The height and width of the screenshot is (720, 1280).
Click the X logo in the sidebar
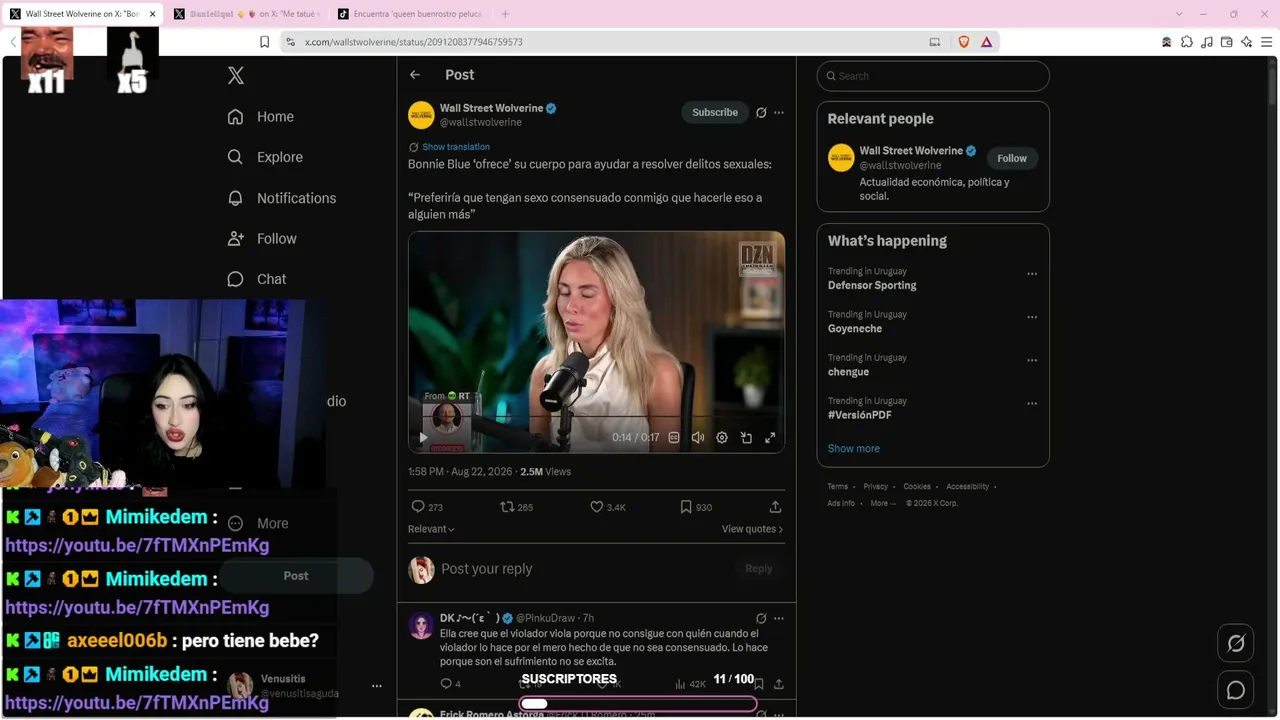tap(236, 75)
